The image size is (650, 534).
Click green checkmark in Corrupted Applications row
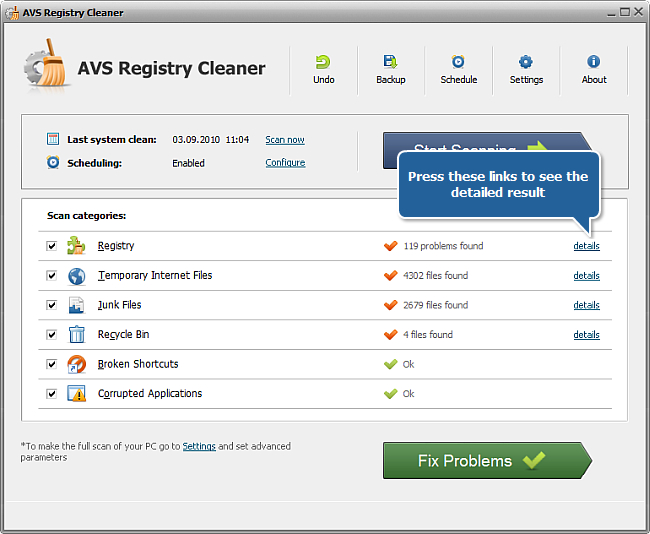(390, 394)
